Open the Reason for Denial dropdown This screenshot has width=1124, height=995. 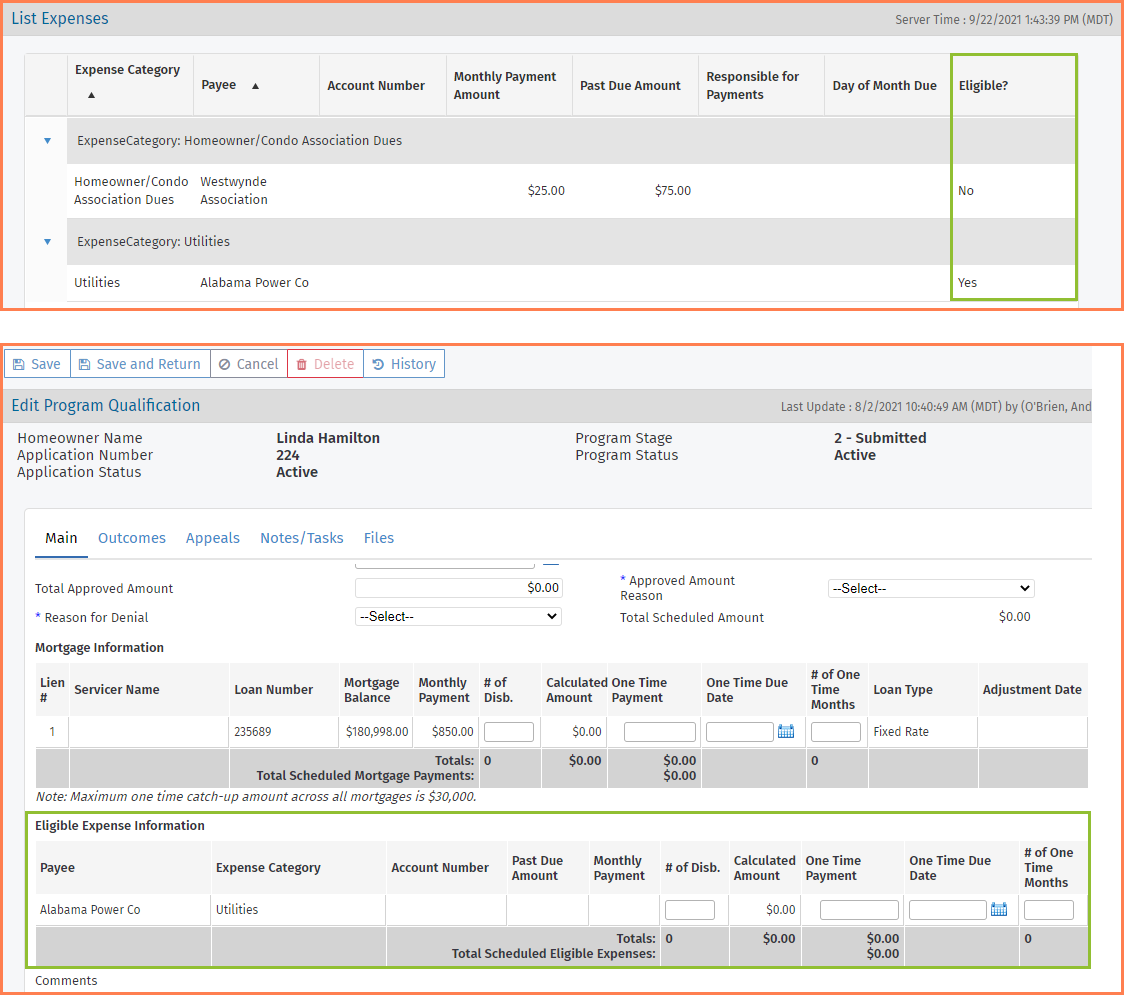(x=458, y=617)
